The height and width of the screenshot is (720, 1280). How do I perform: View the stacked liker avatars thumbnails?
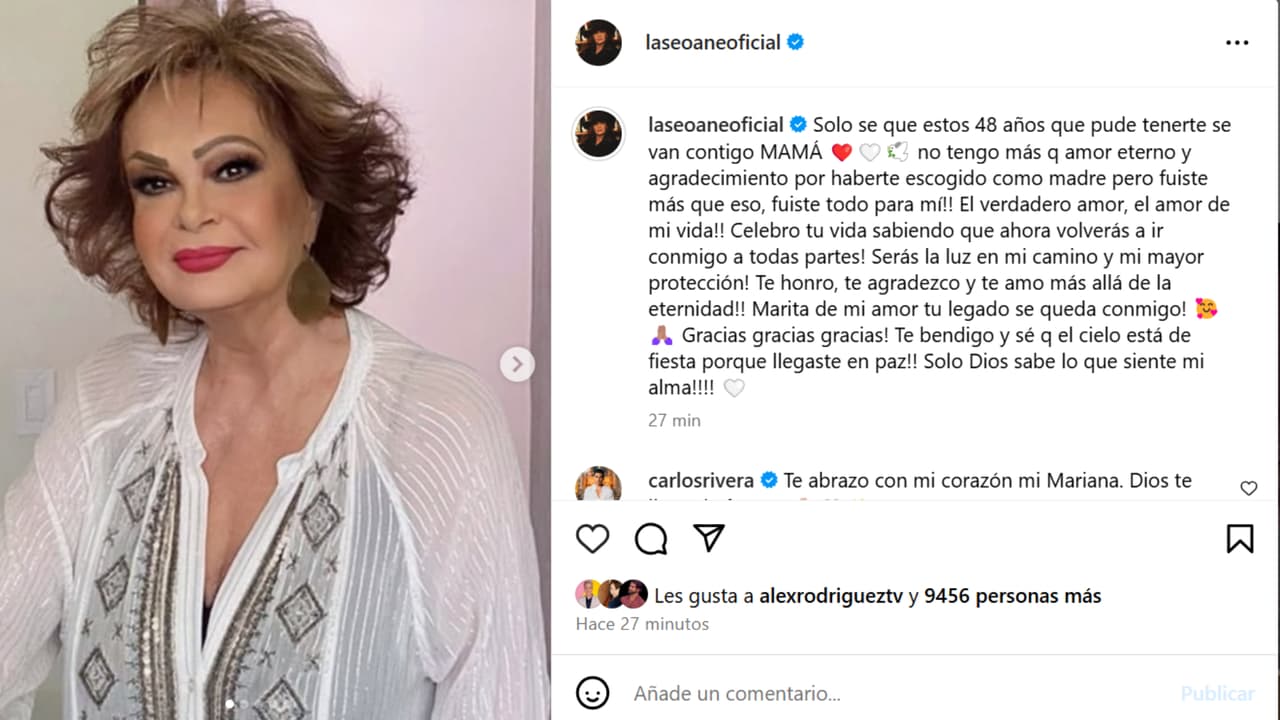(x=613, y=594)
